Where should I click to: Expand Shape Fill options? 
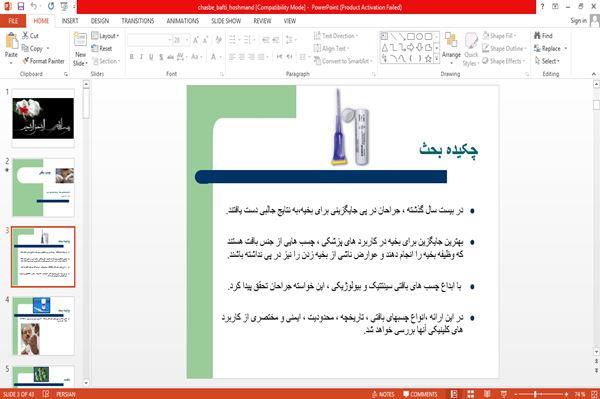click(499, 36)
